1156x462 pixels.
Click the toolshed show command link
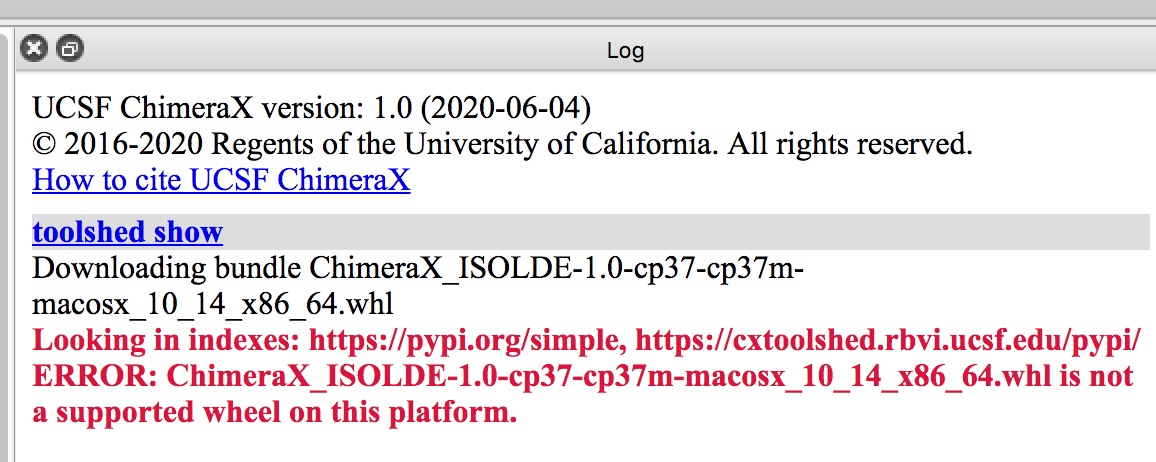(127, 232)
